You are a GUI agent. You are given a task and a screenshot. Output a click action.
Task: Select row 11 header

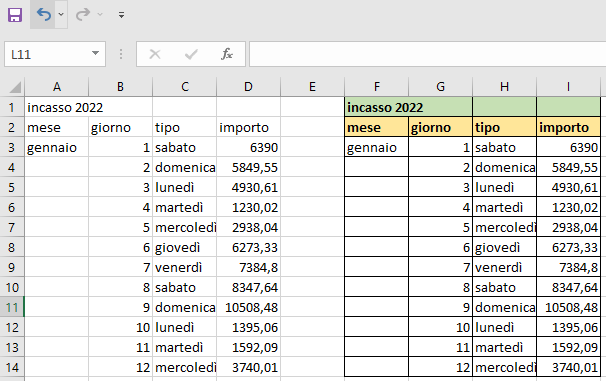[12, 307]
